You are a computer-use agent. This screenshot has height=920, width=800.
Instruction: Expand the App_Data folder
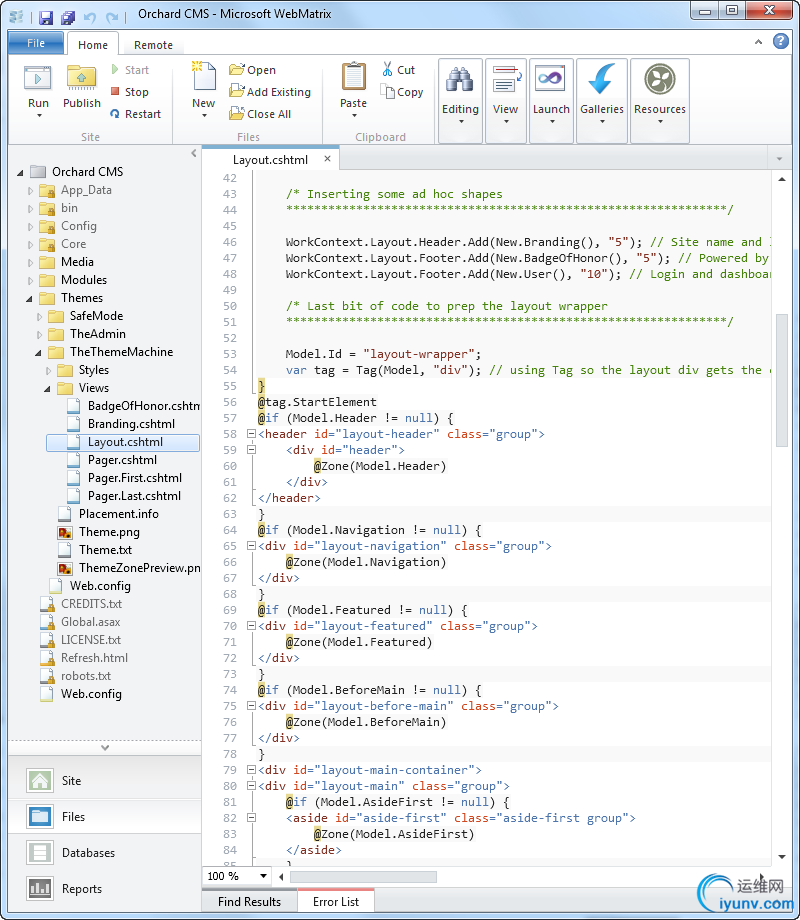click(x=30, y=191)
